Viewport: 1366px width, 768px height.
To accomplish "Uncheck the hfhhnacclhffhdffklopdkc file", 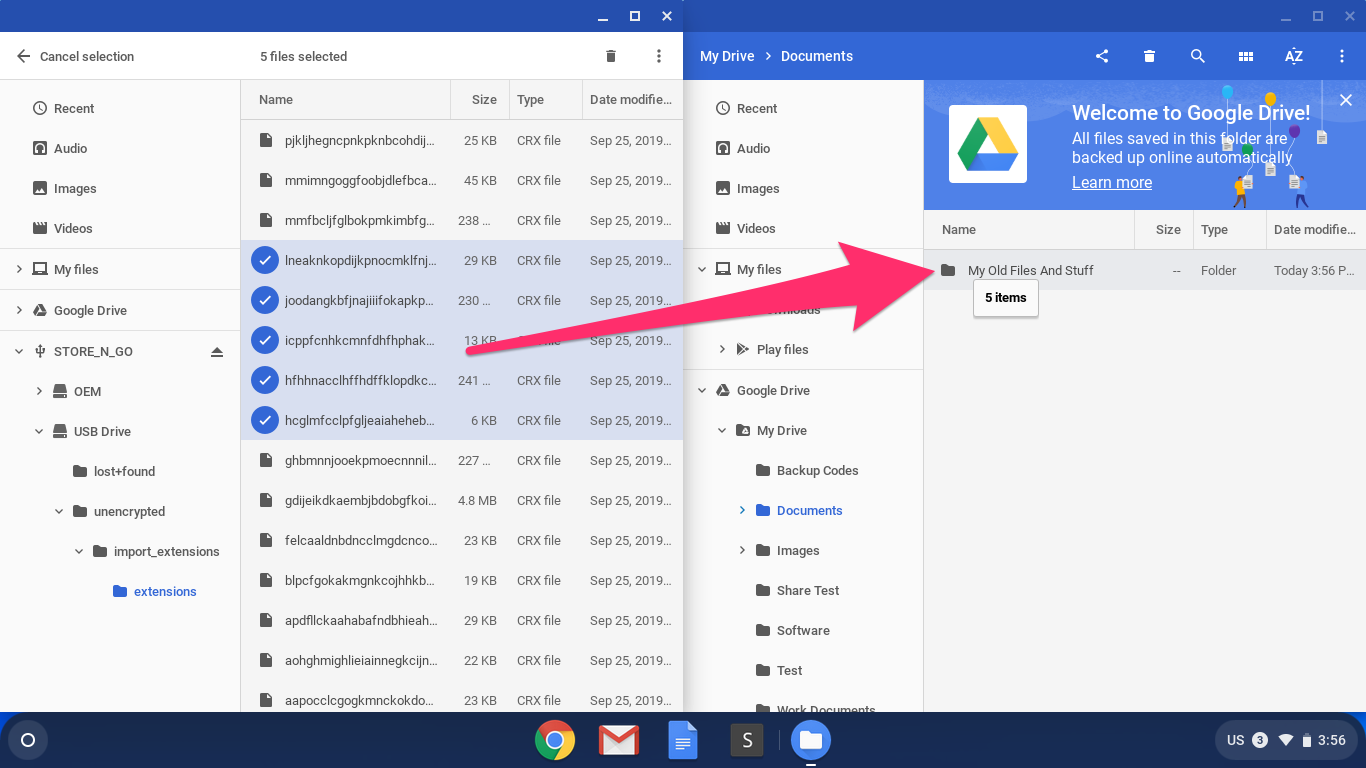I will 264,380.
